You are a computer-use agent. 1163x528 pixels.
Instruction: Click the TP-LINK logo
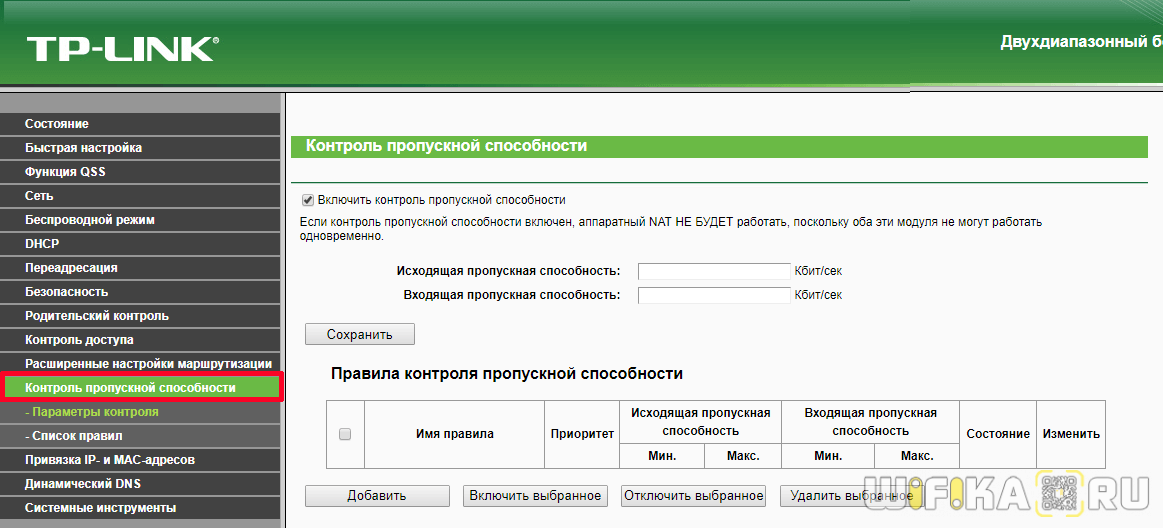pyautogui.click(x=122, y=48)
